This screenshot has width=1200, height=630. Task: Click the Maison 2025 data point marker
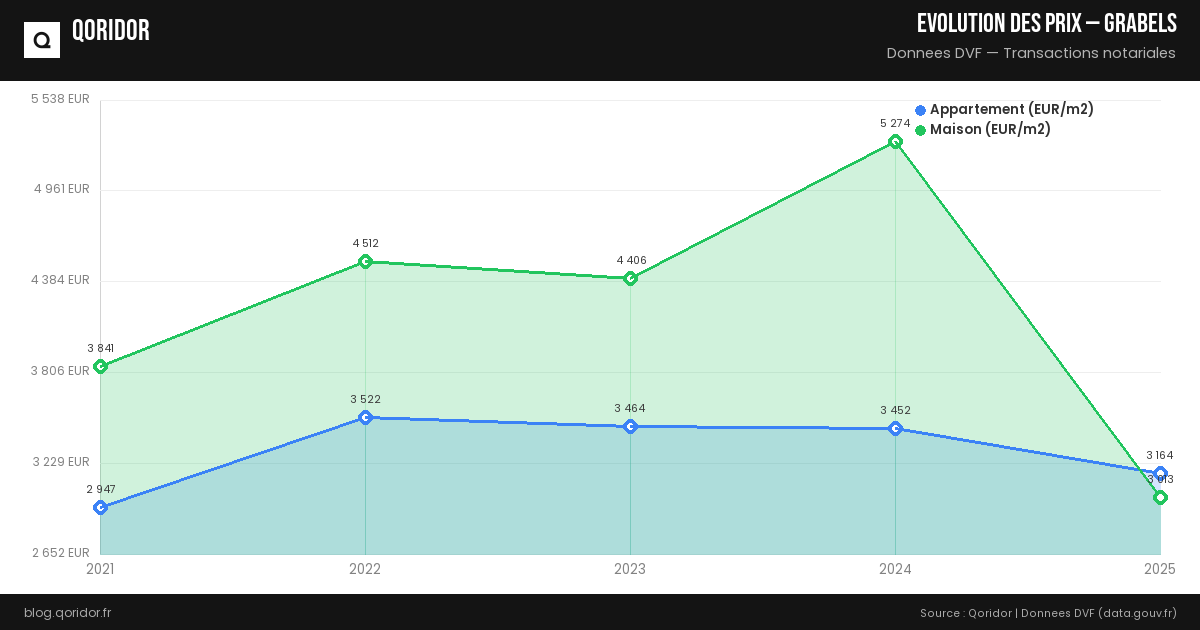[1160, 498]
